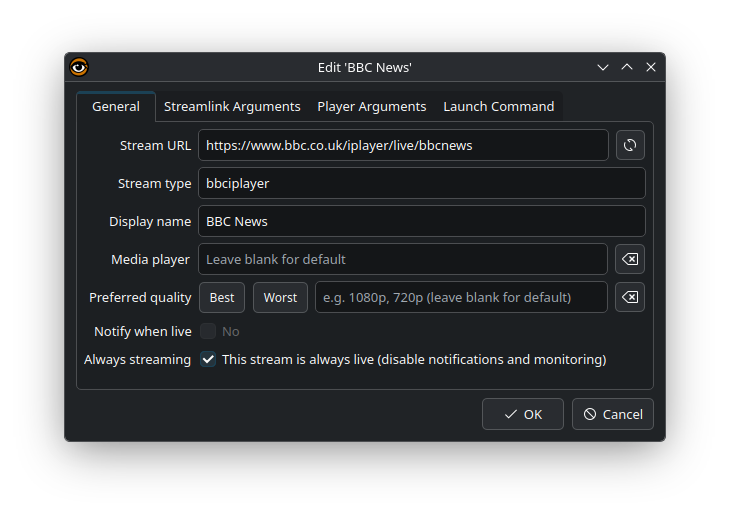Maximize the dialog with the up chevron
The image size is (730, 518).
[x=627, y=67]
